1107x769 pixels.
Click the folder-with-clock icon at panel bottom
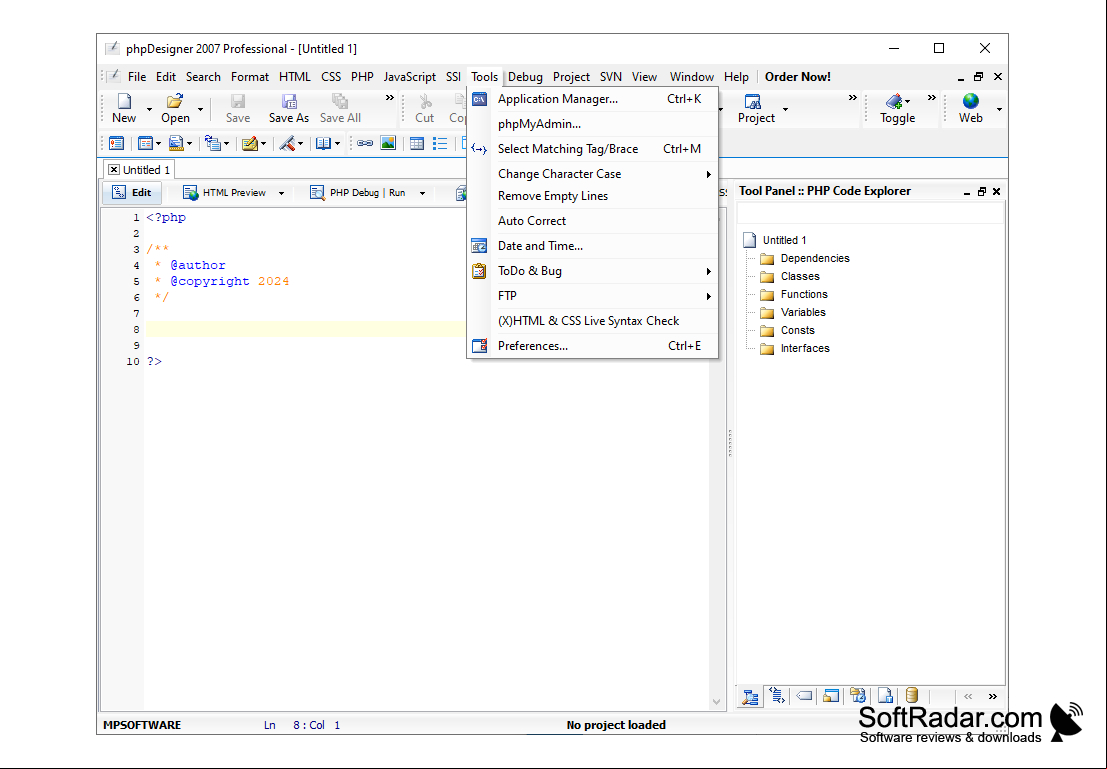coord(858,696)
